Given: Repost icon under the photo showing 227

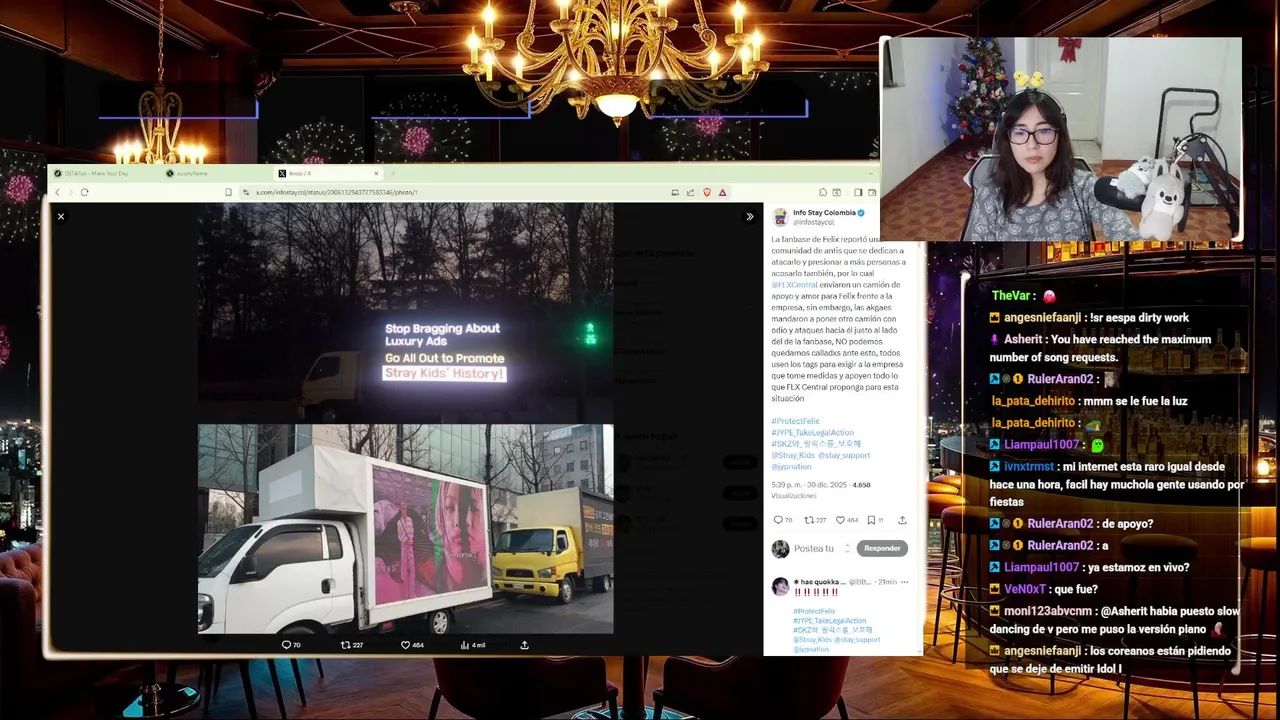Looking at the screenshot, I should pyautogui.click(x=352, y=645).
